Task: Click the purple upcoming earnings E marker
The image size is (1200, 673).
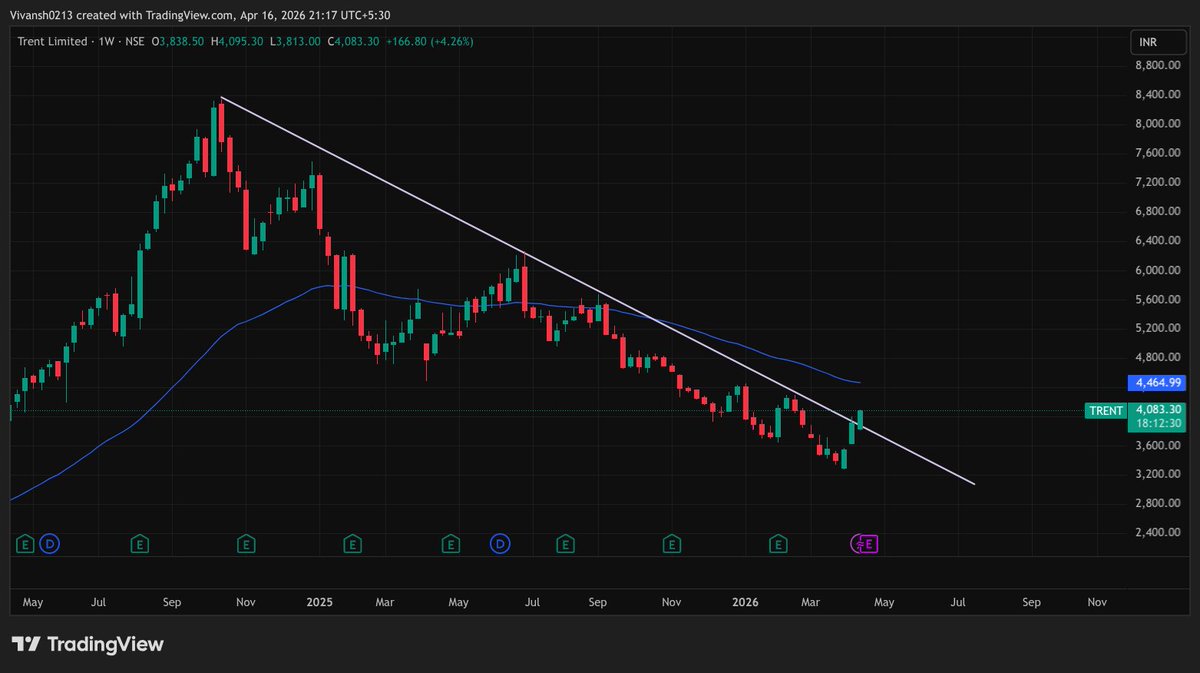Action: point(870,544)
